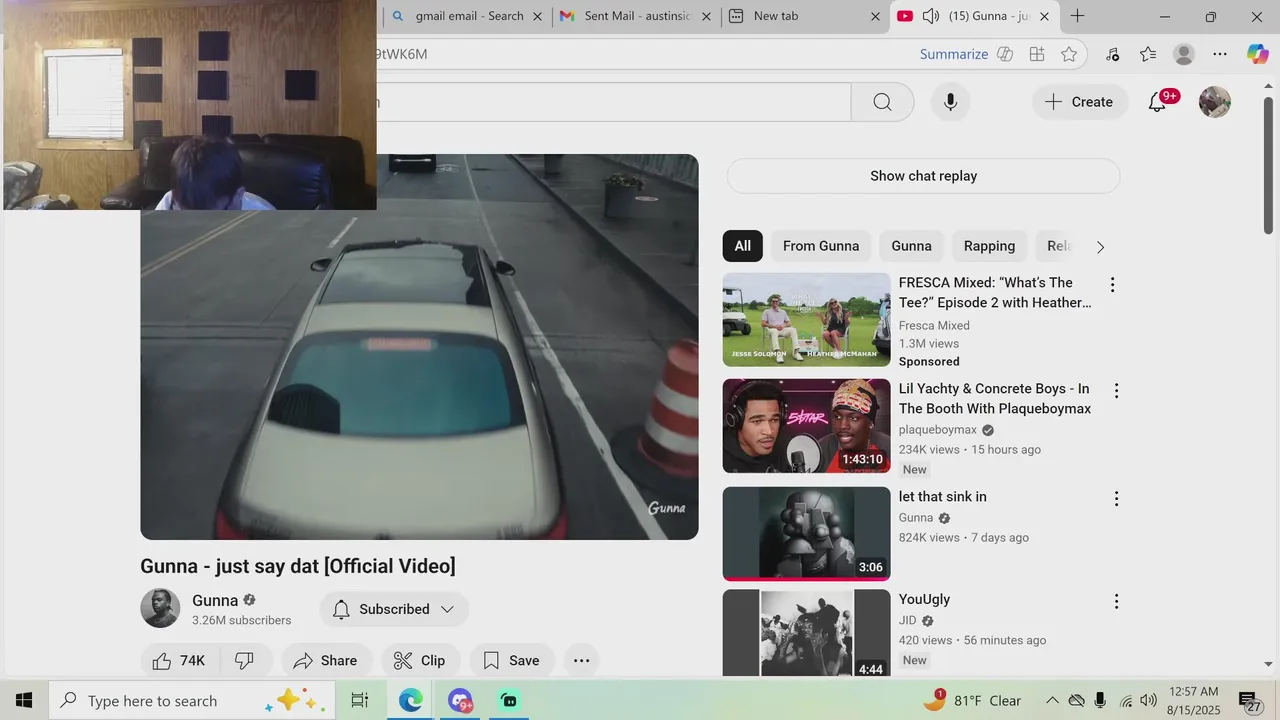Switch to New tab browser tab

tap(805, 16)
